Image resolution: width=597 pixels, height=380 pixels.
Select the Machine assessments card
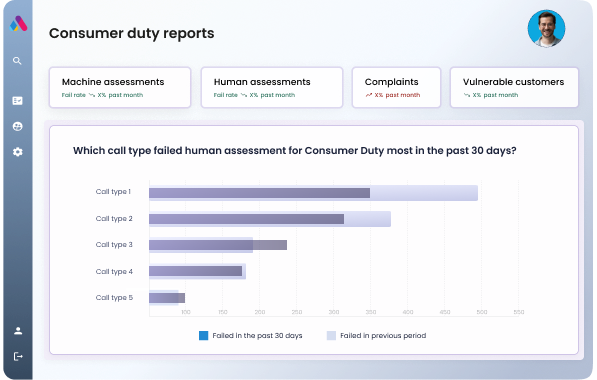[120, 88]
